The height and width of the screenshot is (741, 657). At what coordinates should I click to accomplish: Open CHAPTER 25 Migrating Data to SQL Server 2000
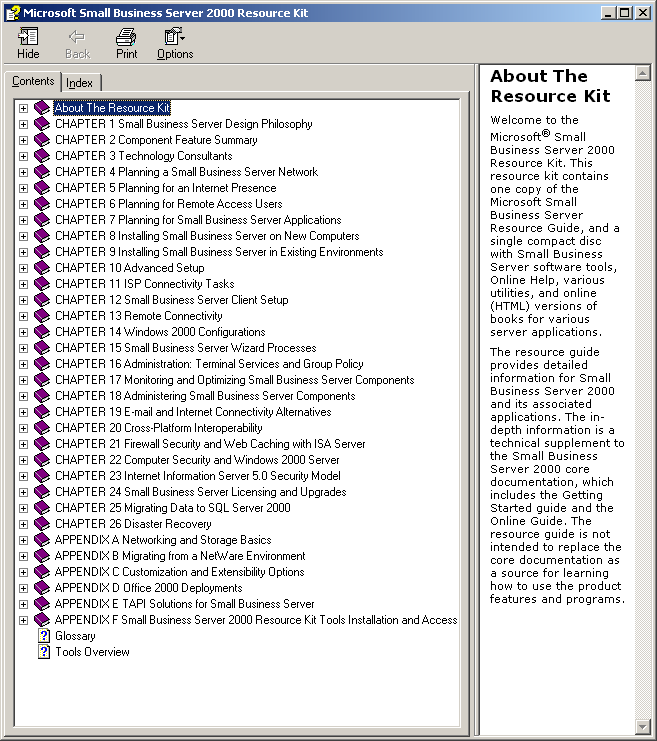173,508
